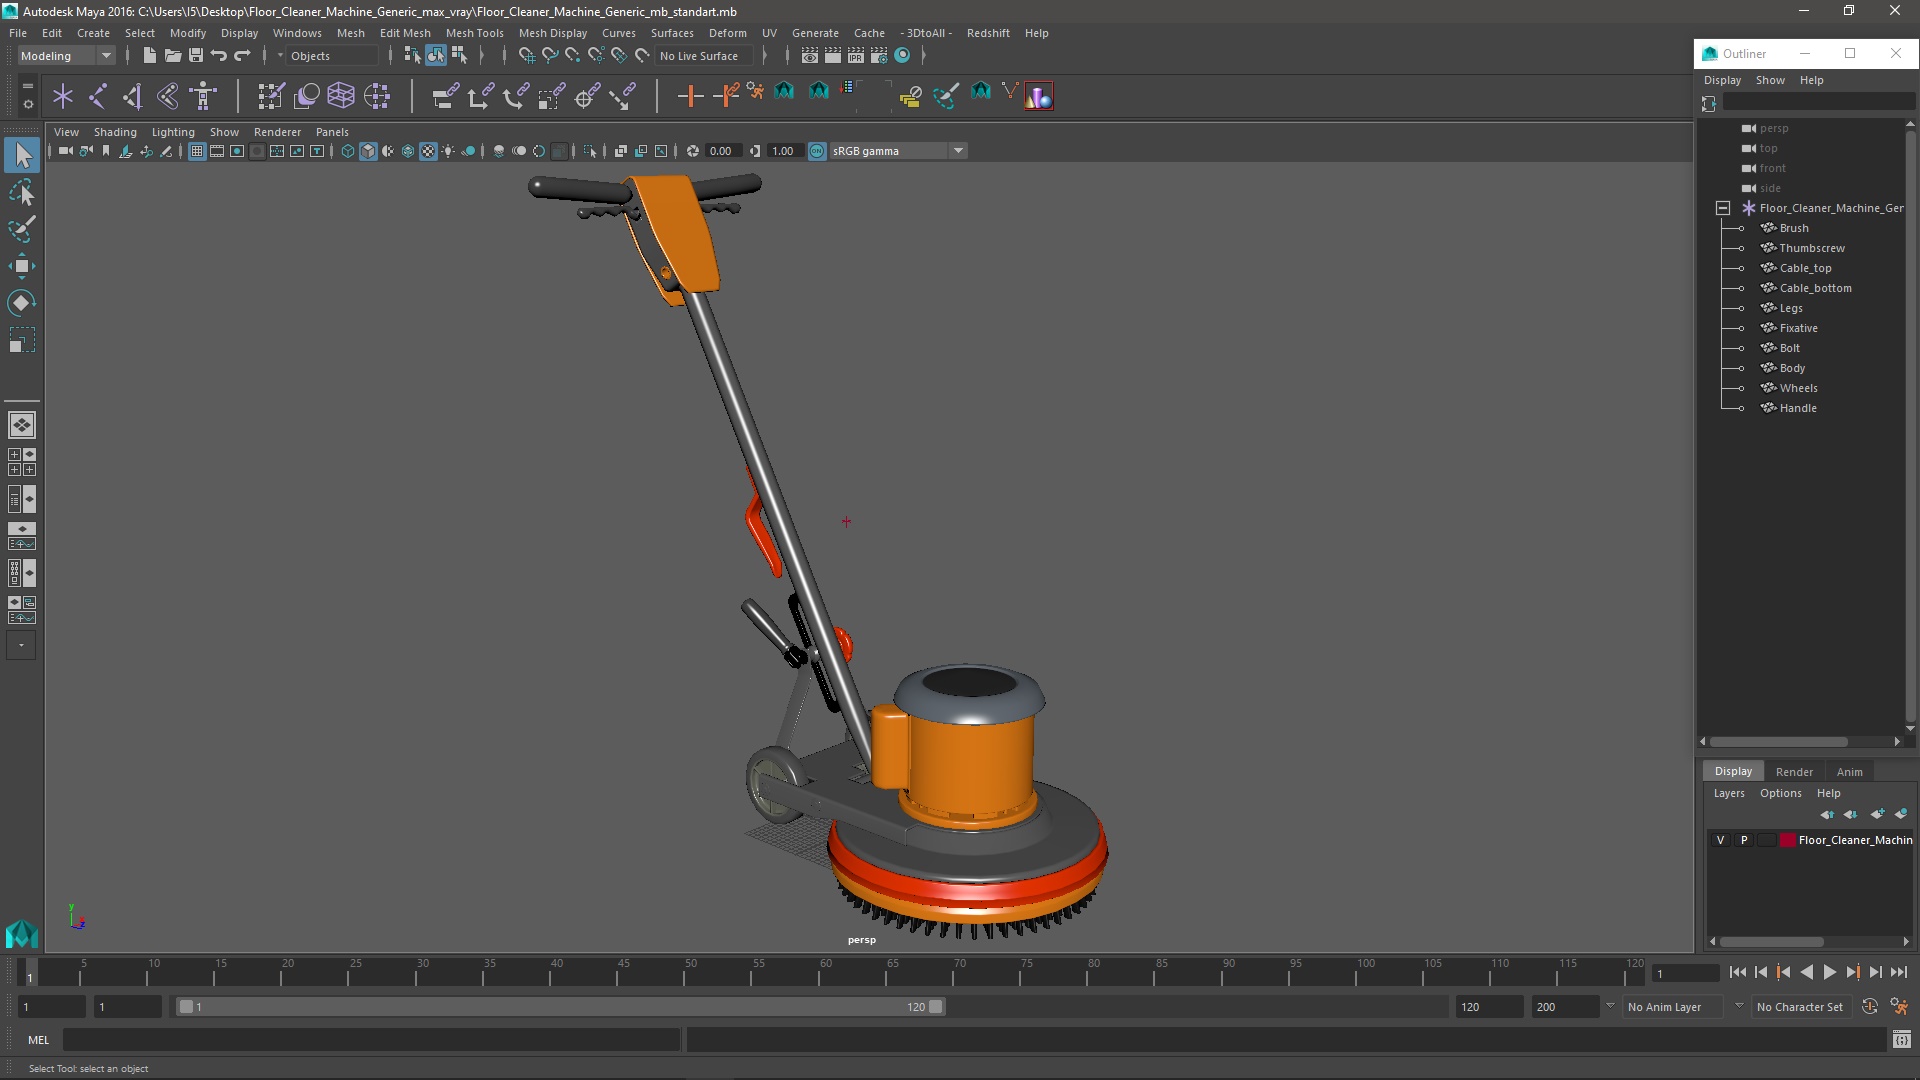The height and width of the screenshot is (1080, 1920).
Task: Open viewport Shading menu
Action: coord(115,132)
